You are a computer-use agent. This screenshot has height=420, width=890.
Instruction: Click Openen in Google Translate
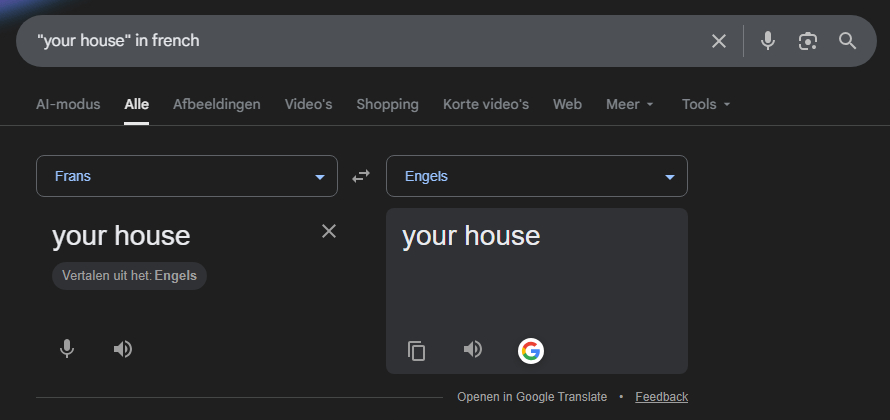click(x=532, y=397)
